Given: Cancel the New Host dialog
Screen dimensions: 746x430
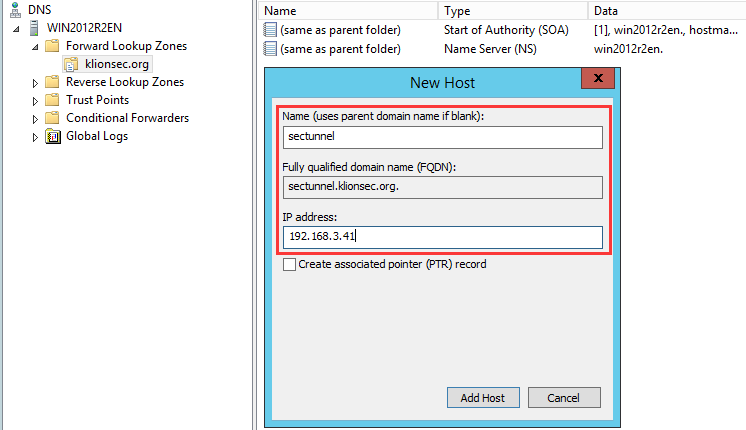Looking at the screenshot, I should tap(564, 398).
